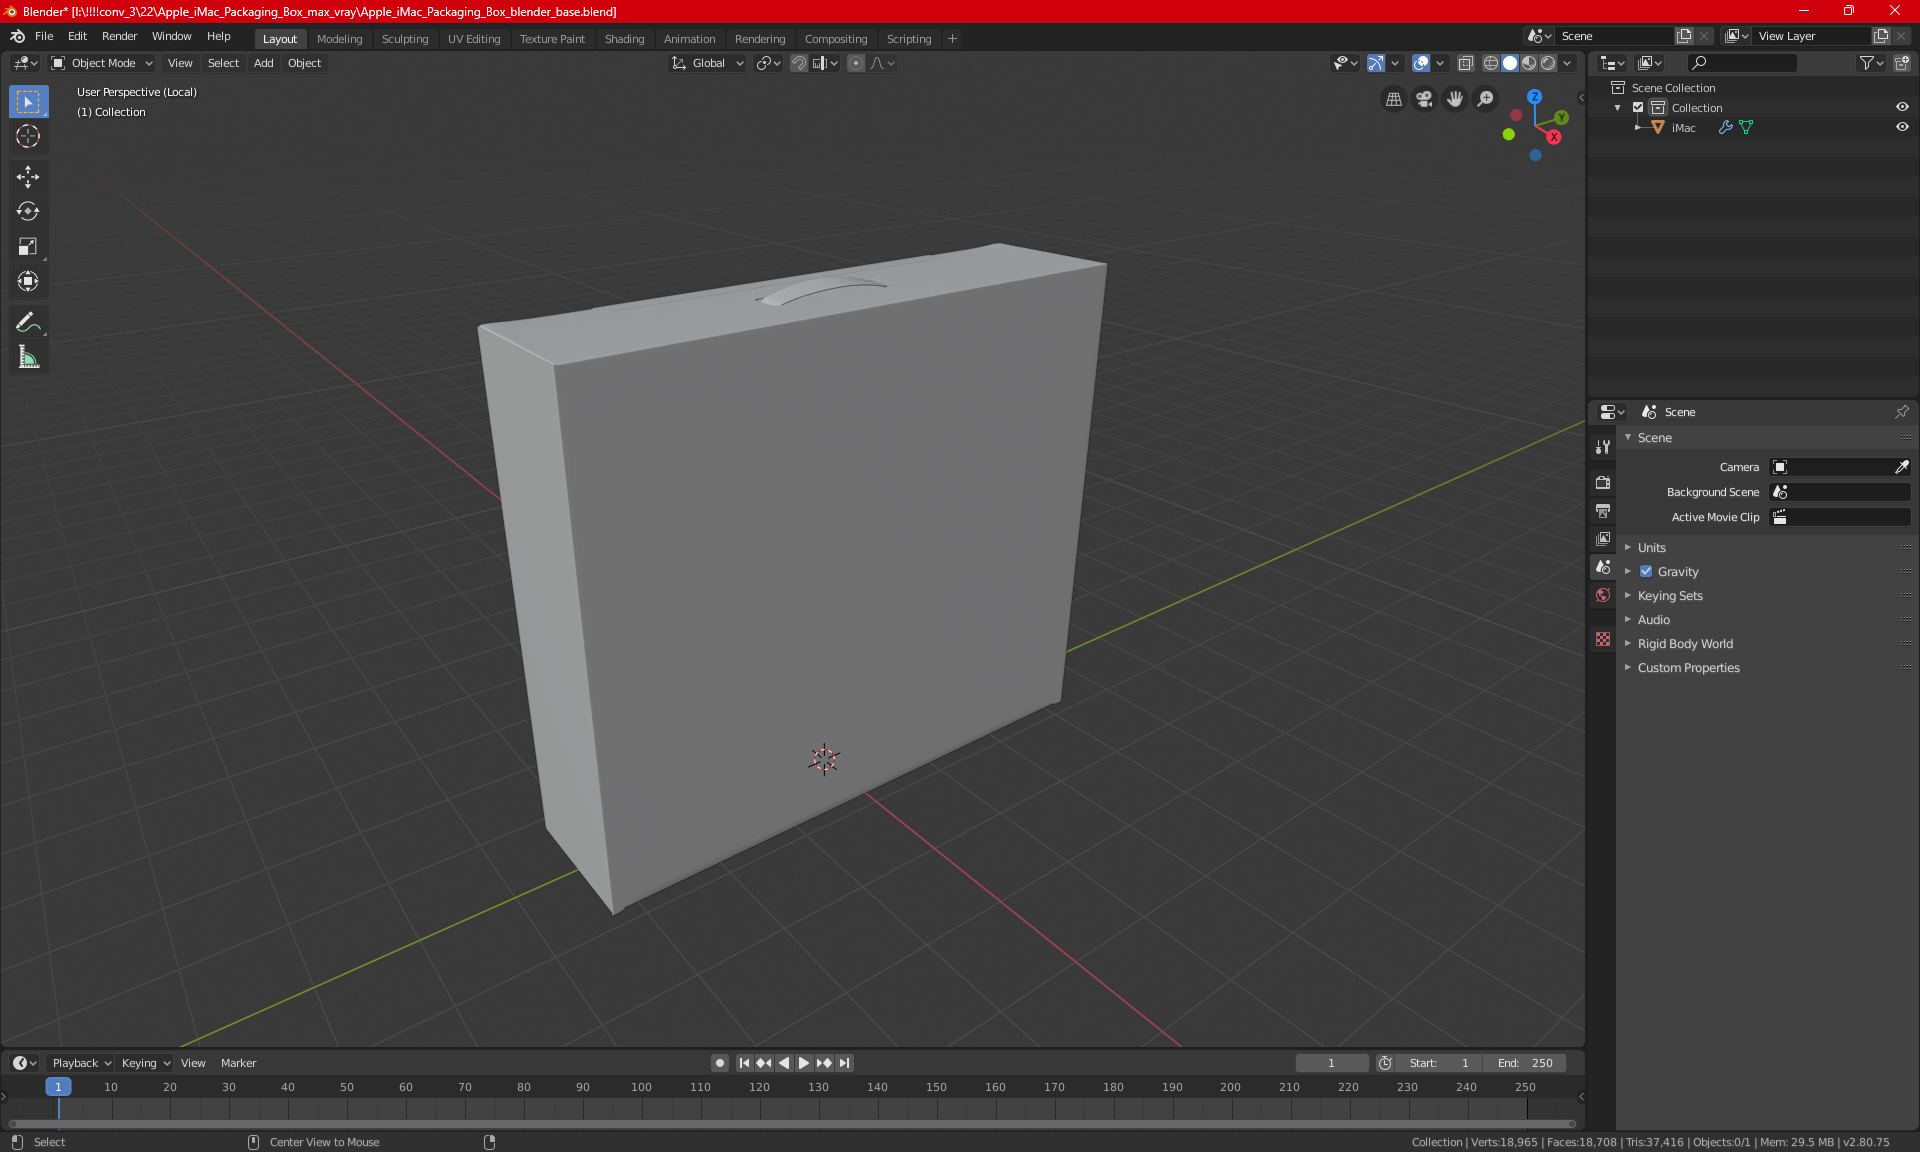Switch to rendered viewport shading

(1548, 63)
